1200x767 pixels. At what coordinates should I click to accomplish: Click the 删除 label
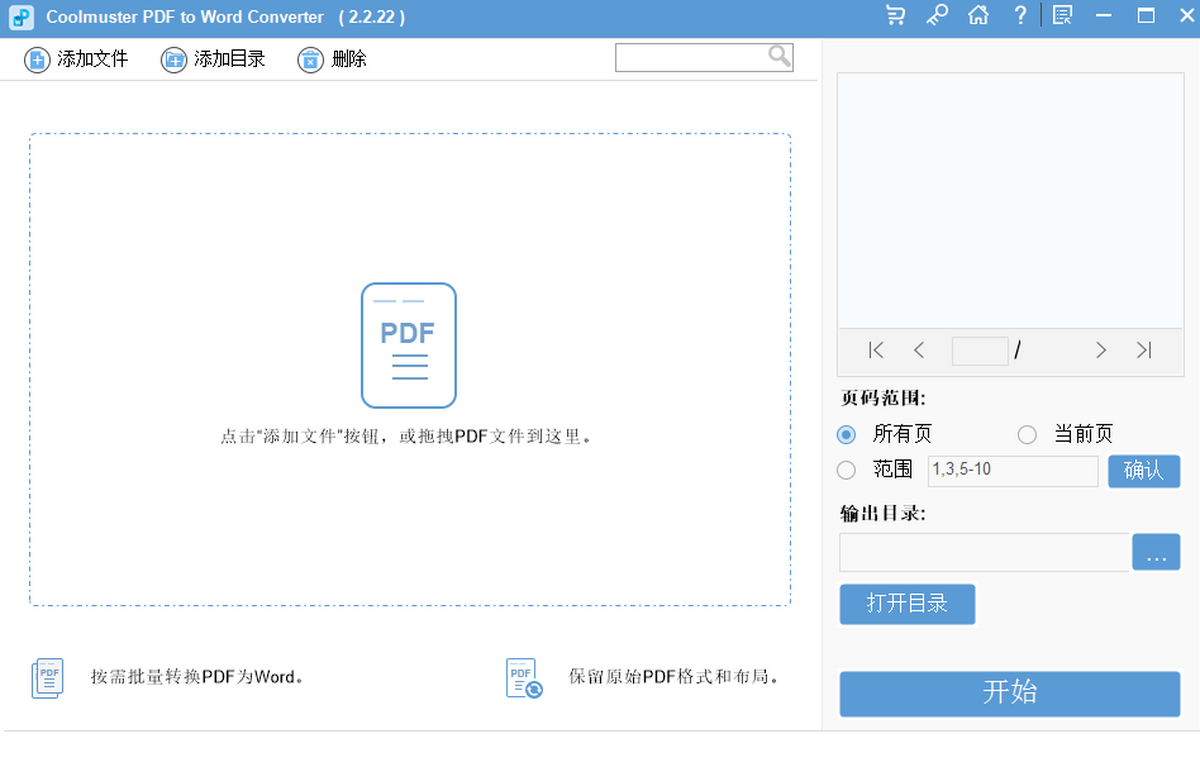click(x=349, y=59)
